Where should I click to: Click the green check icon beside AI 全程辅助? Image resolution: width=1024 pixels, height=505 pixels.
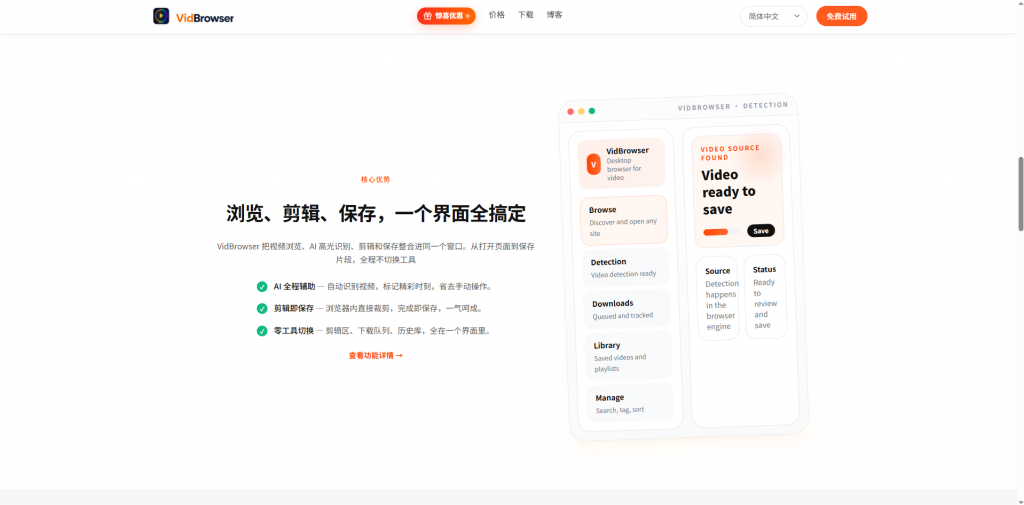262,286
